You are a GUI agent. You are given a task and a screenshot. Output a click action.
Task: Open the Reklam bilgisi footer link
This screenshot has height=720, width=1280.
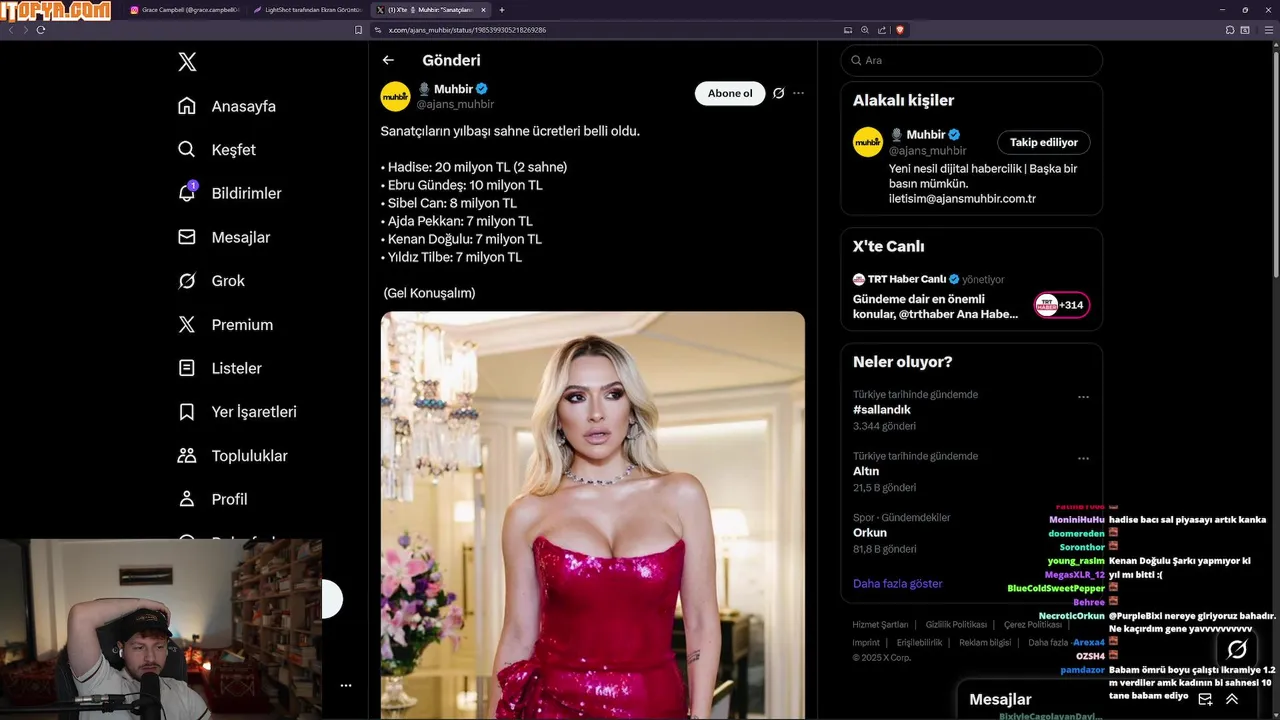(x=985, y=642)
